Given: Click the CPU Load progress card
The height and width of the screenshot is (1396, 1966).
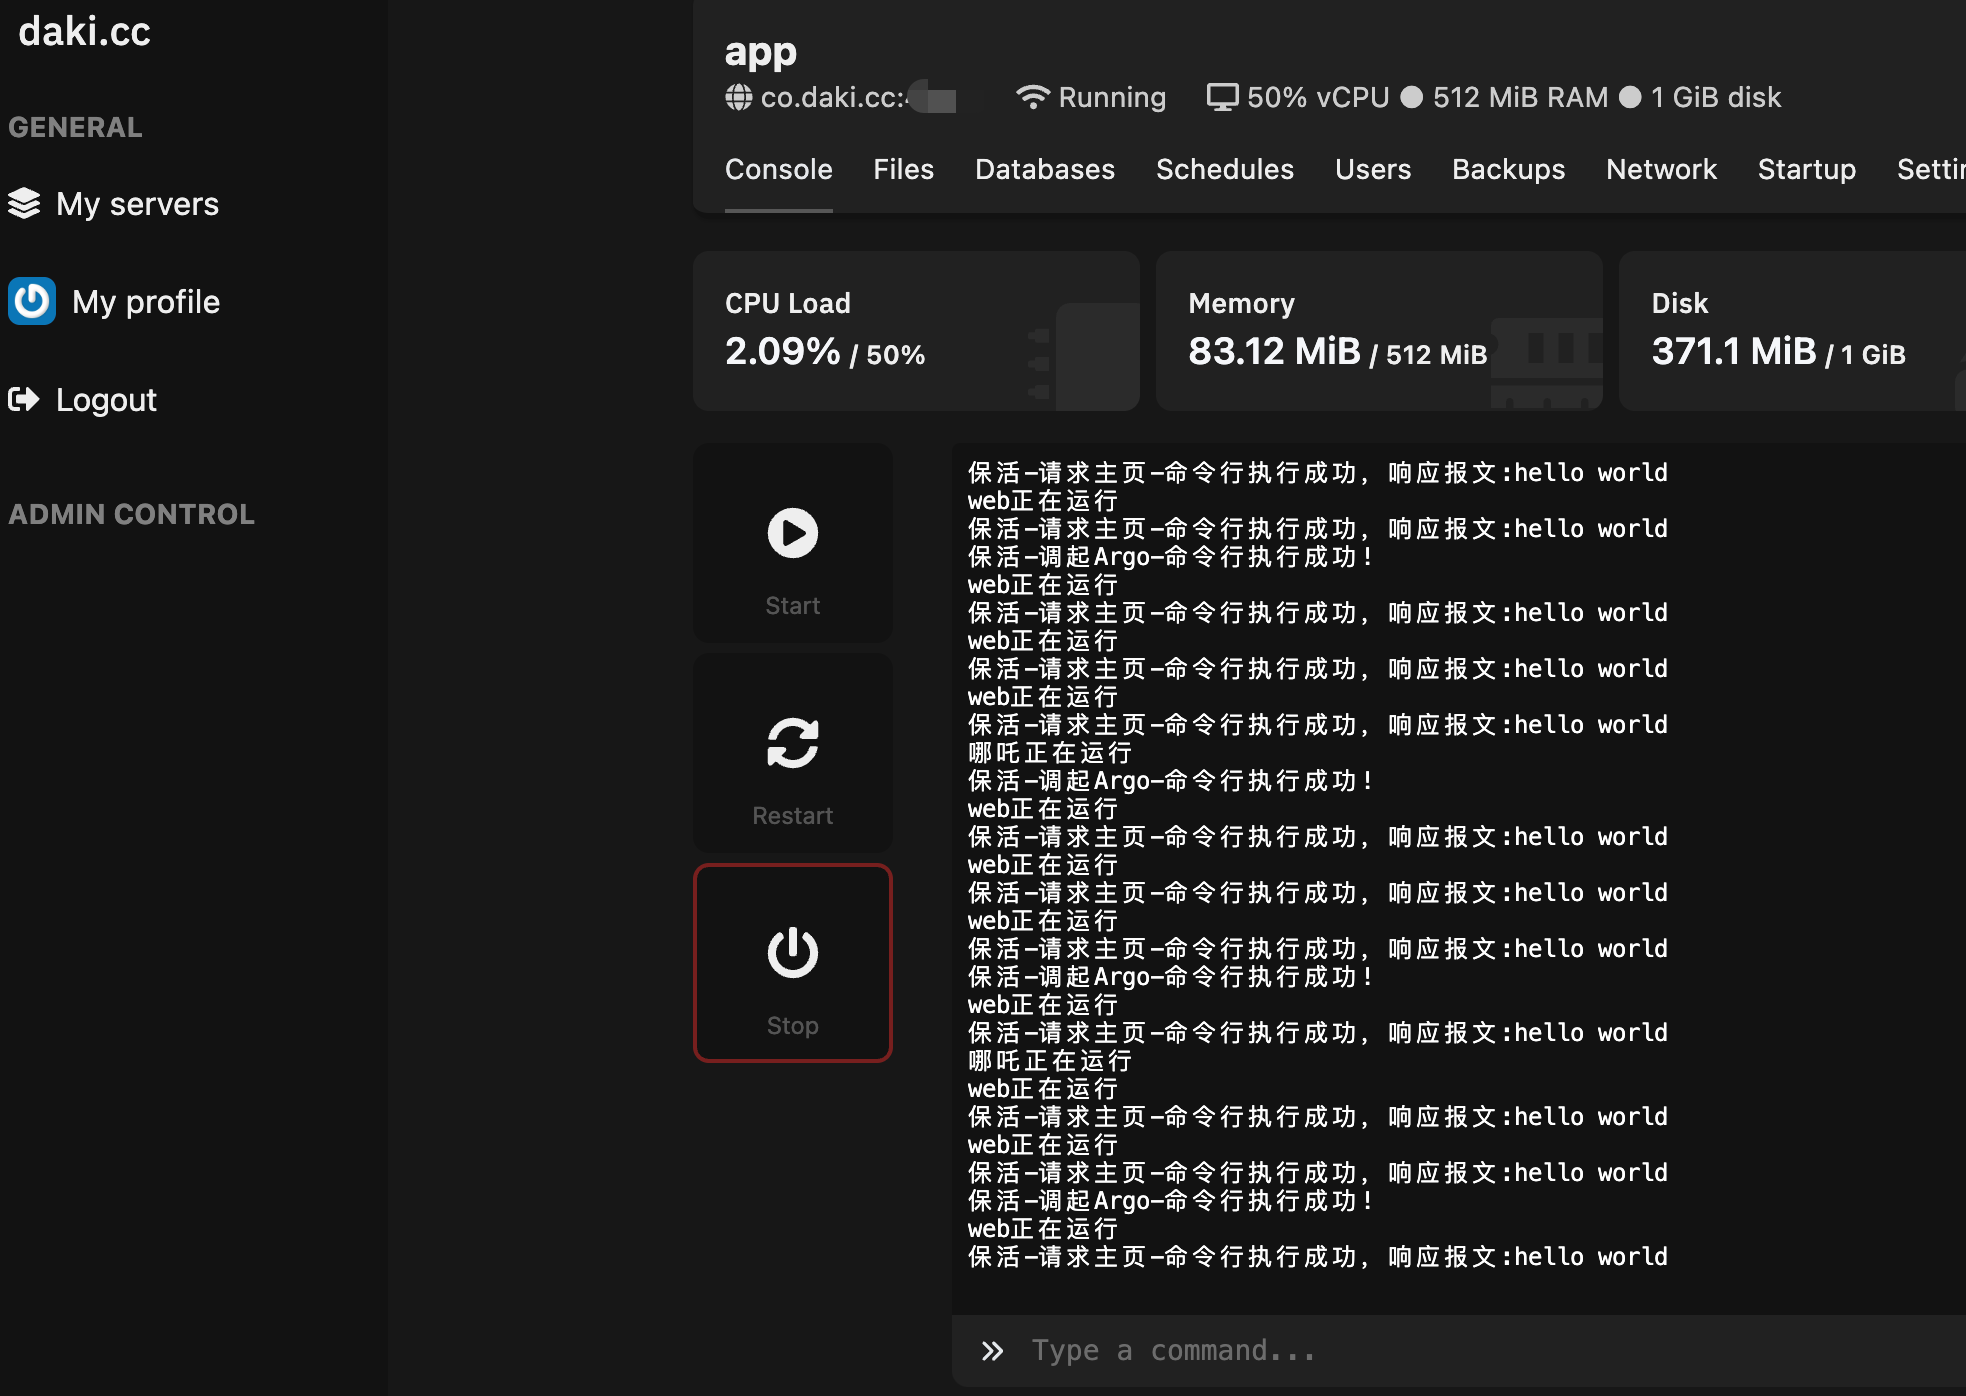Looking at the screenshot, I should [916, 330].
